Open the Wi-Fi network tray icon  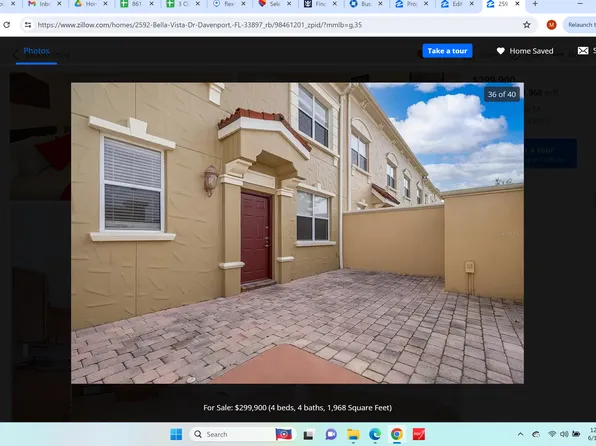pos(552,434)
